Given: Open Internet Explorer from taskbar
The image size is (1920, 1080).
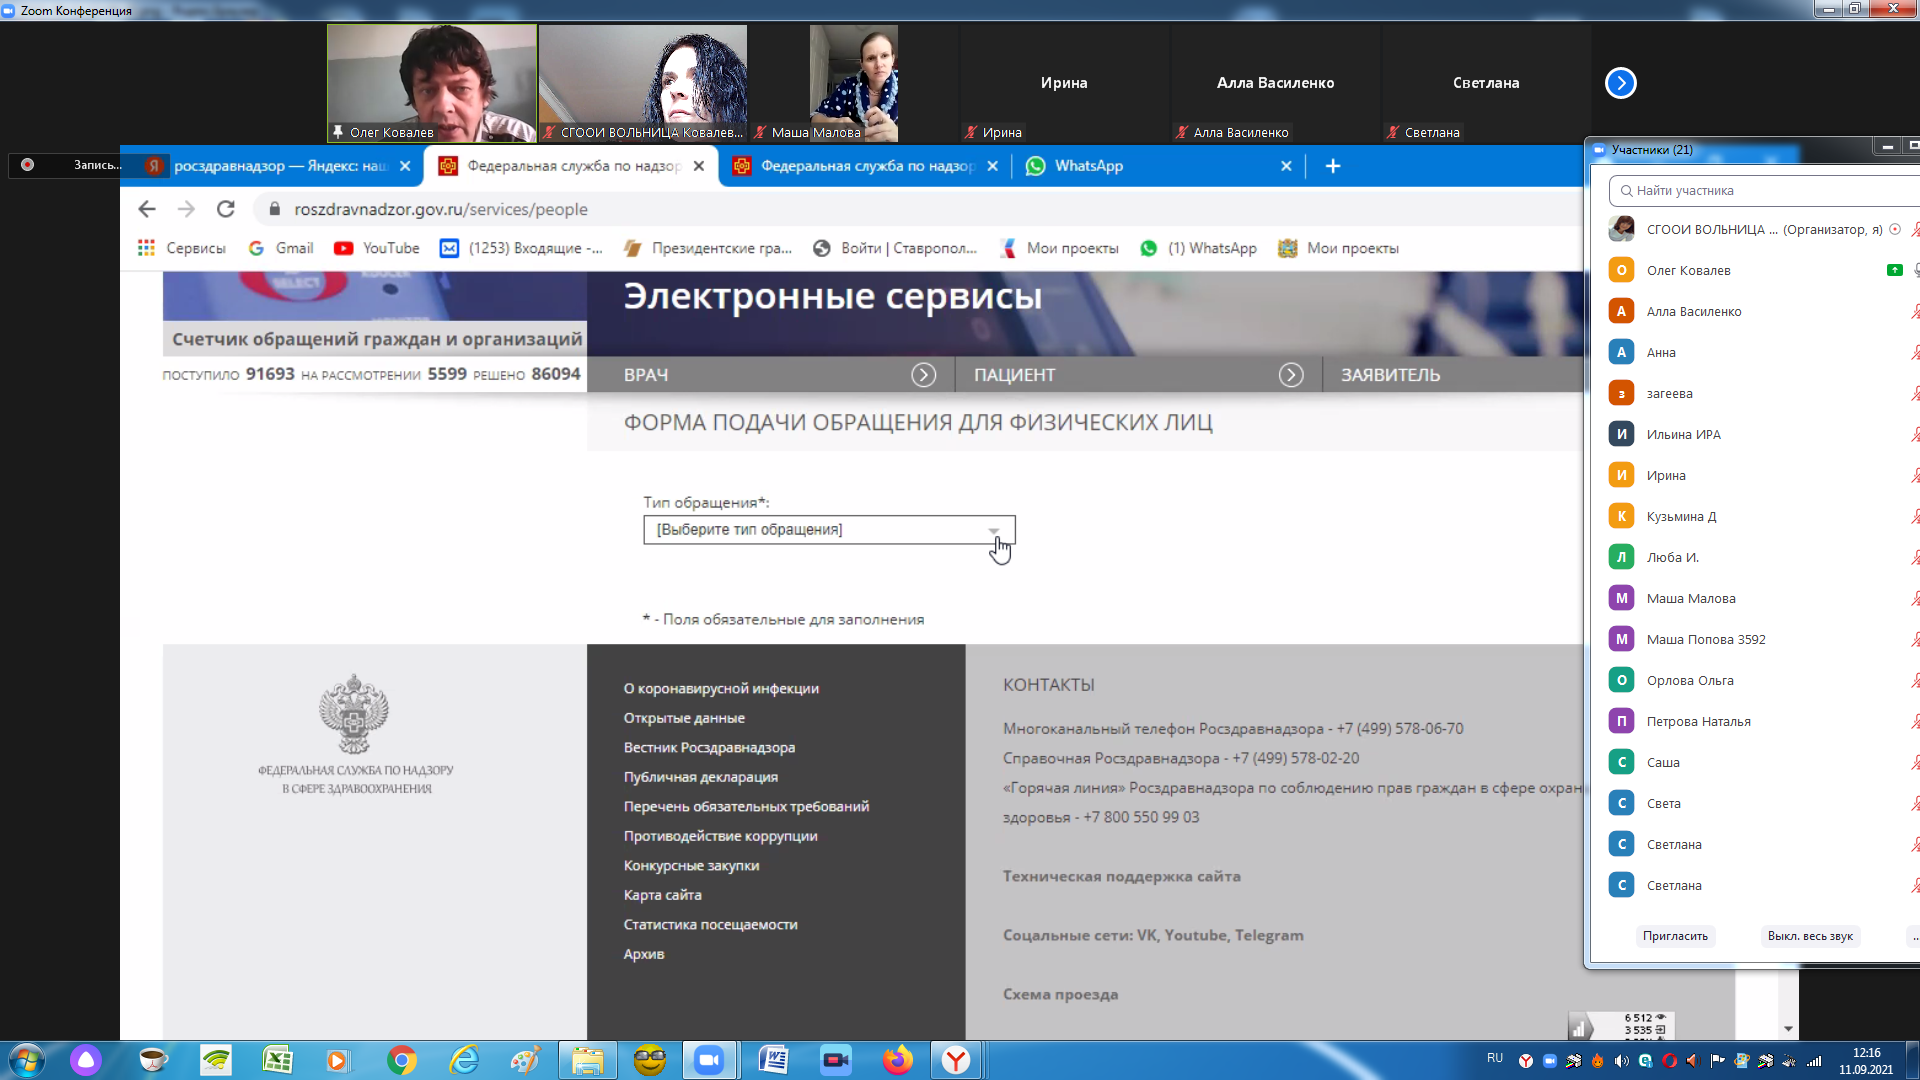Looking at the screenshot, I should coord(464,1060).
